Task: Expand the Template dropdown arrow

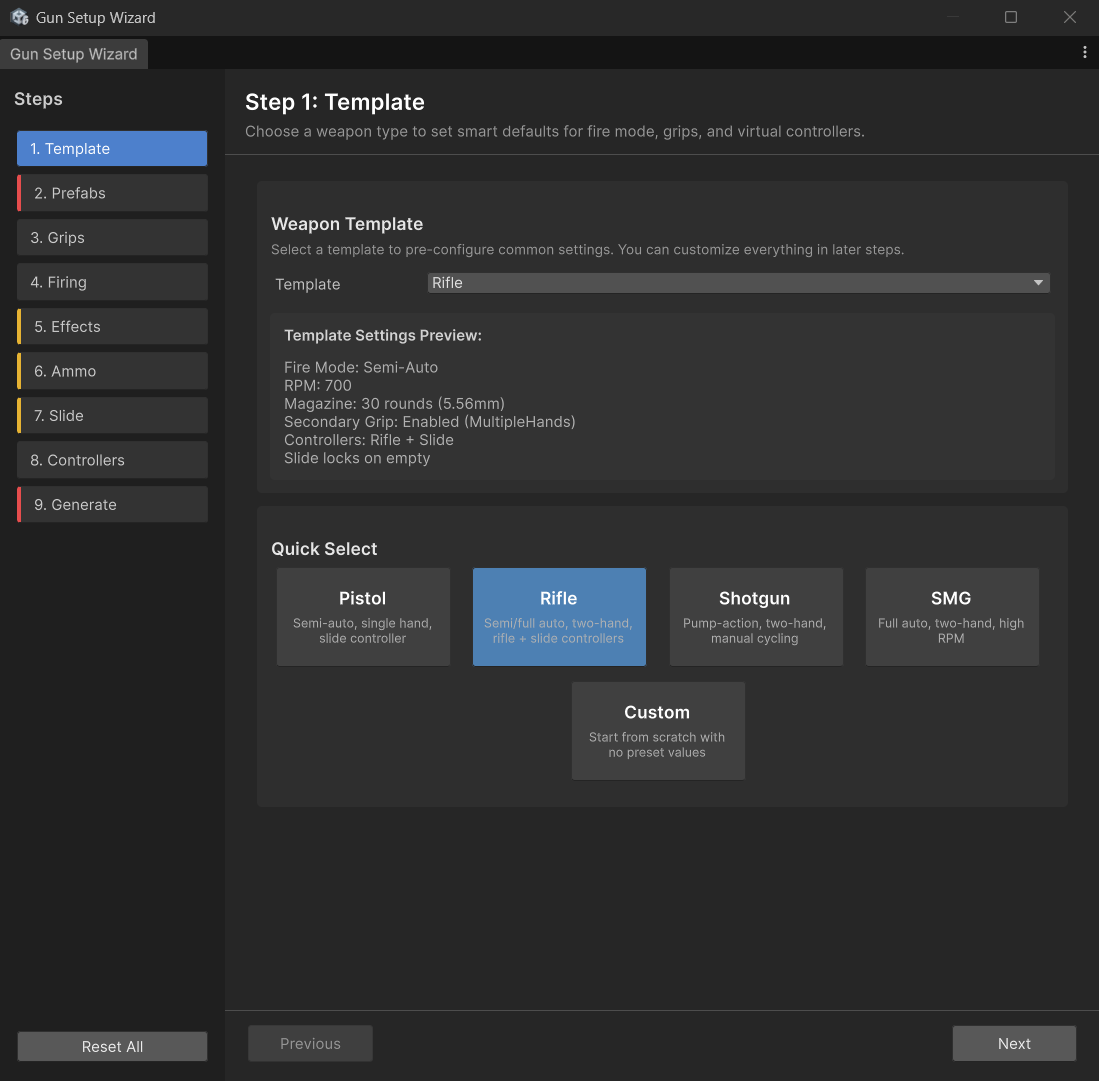Action: [1038, 283]
